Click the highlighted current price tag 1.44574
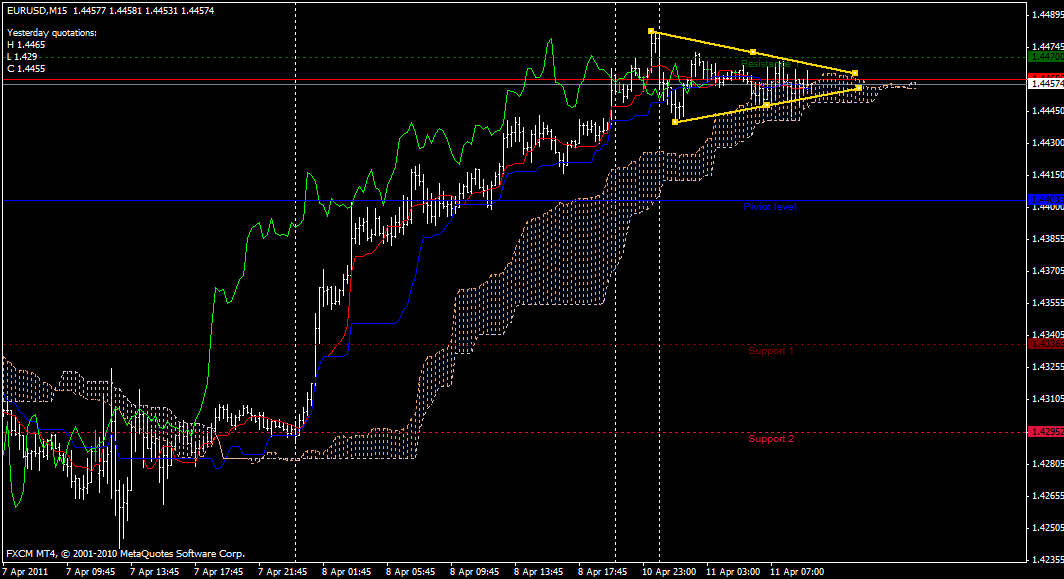Viewport: 1064px width, 579px height. 1040,84
